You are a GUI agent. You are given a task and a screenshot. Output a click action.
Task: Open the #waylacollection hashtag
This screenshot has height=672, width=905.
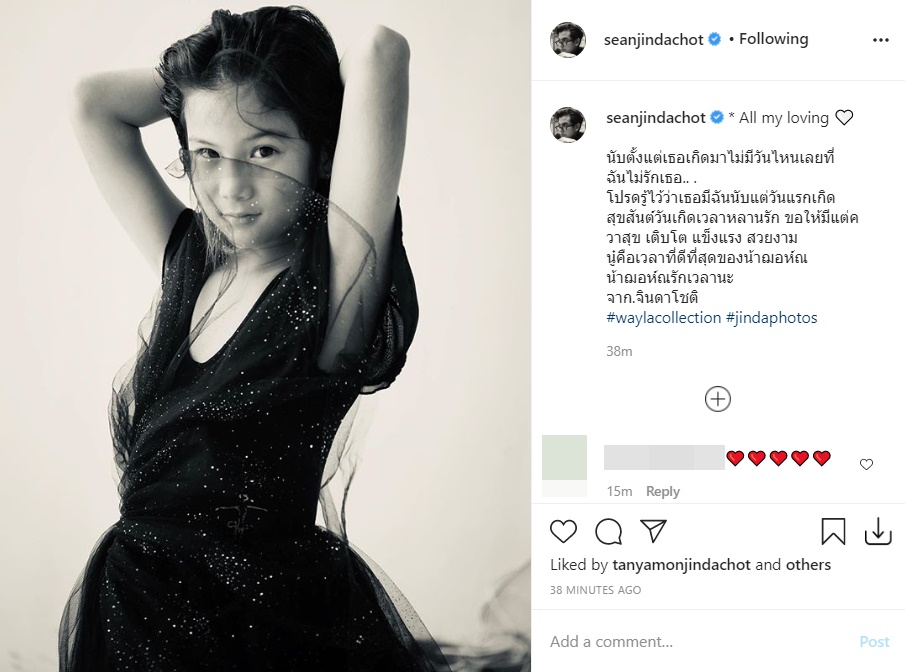(x=663, y=317)
